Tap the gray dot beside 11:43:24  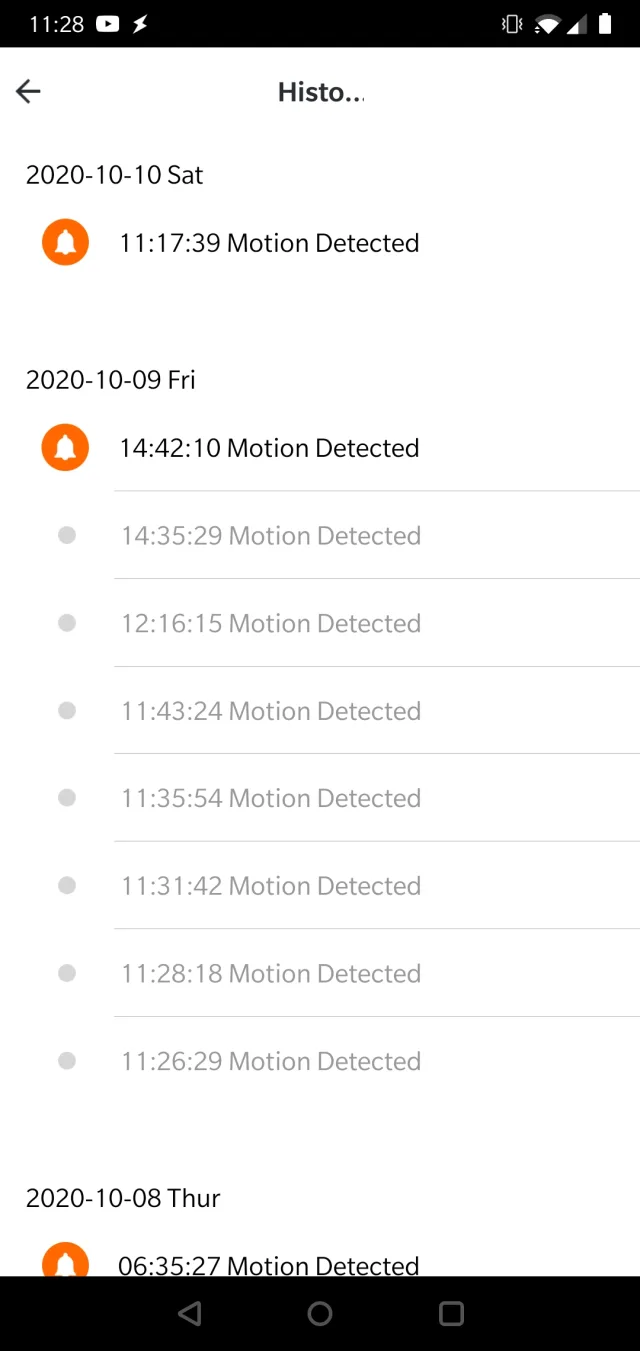[x=67, y=710]
